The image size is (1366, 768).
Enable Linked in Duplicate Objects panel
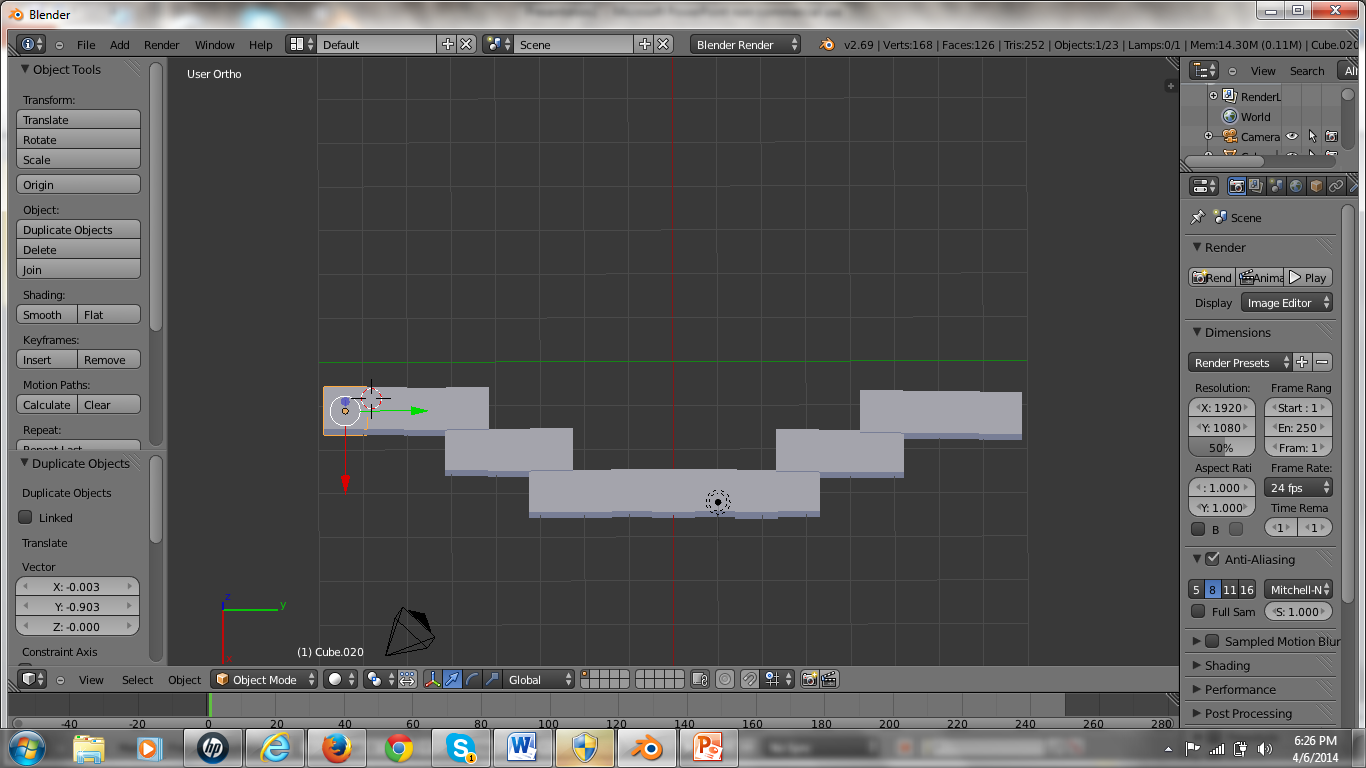click(x=25, y=517)
